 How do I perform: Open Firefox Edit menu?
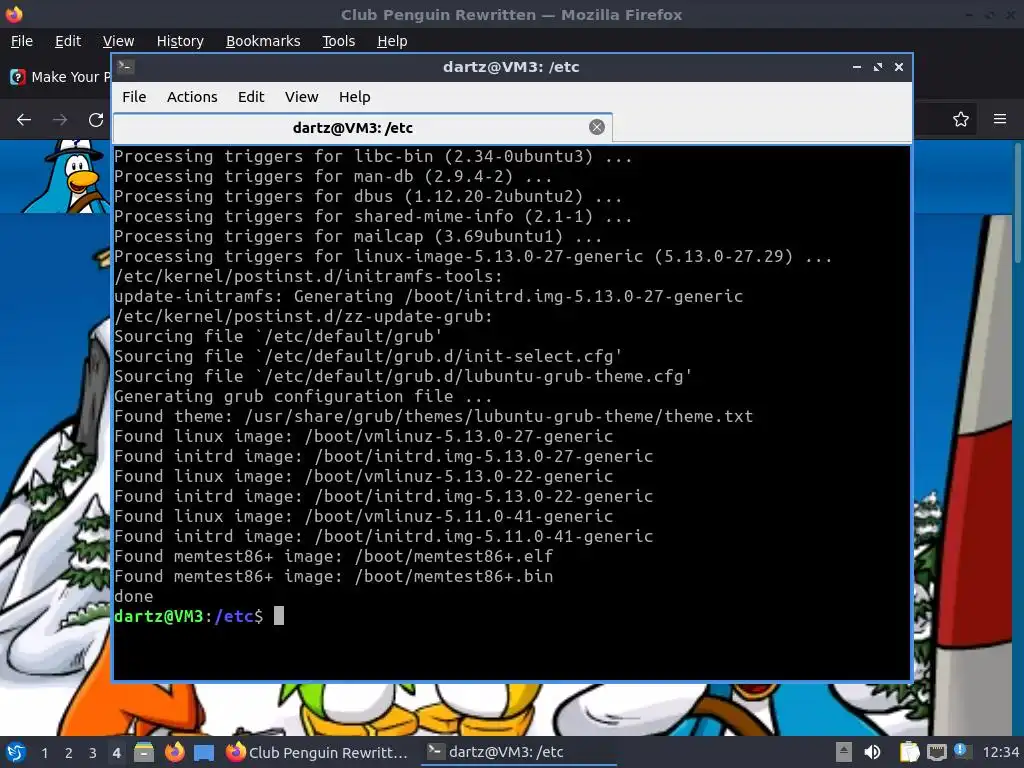click(68, 41)
